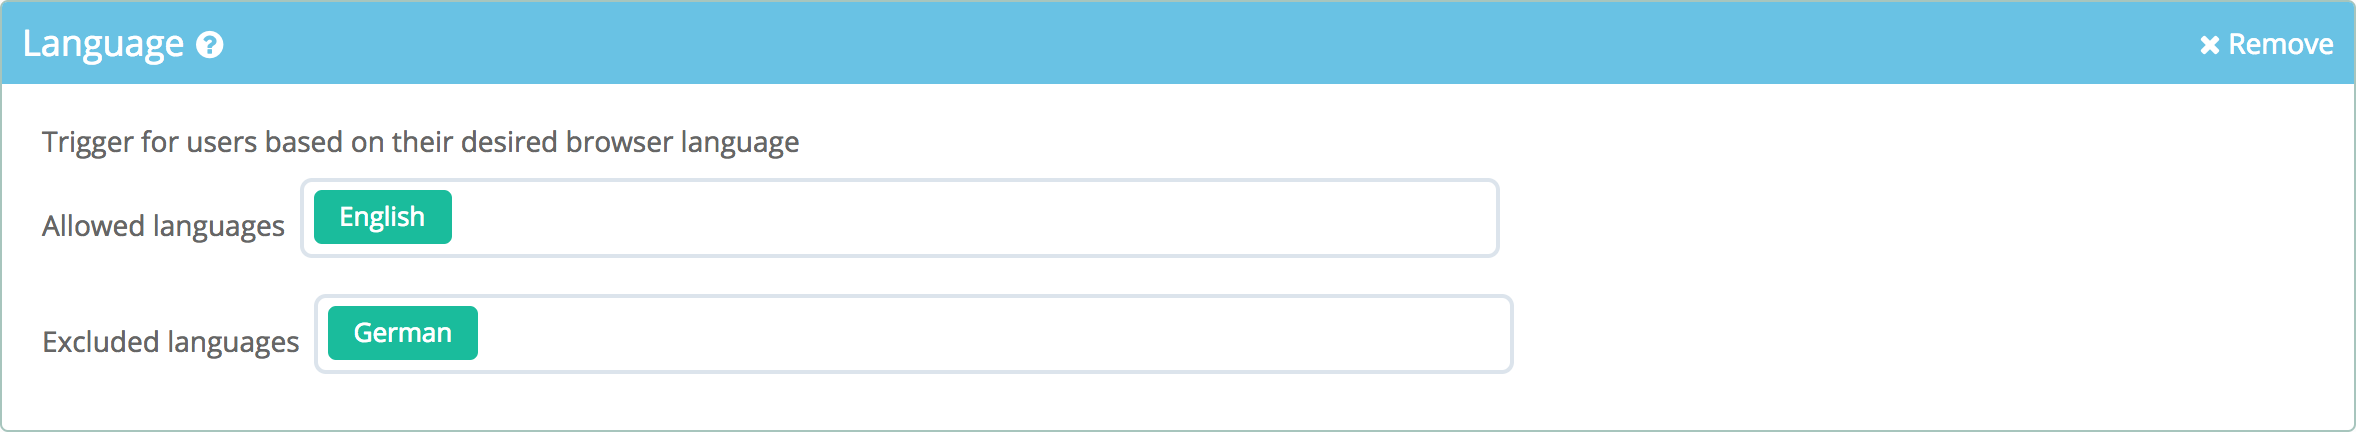Viewport: 2356px width, 432px height.
Task: Select the English language tag
Action: click(383, 217)
